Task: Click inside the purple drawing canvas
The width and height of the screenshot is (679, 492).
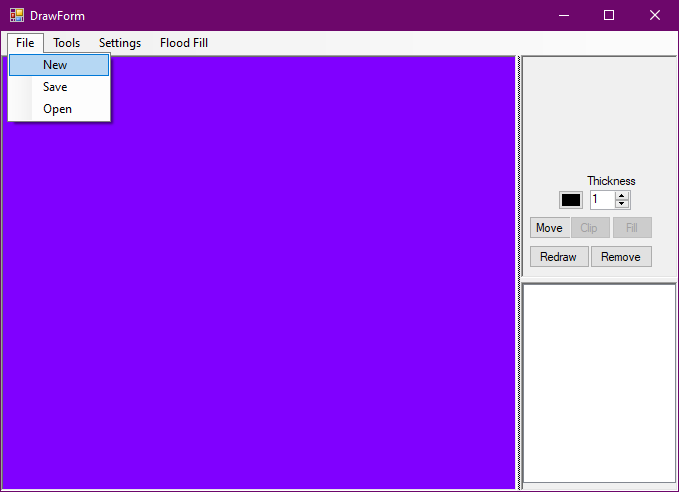Action: pyautogui.click(x=260, y=300)
